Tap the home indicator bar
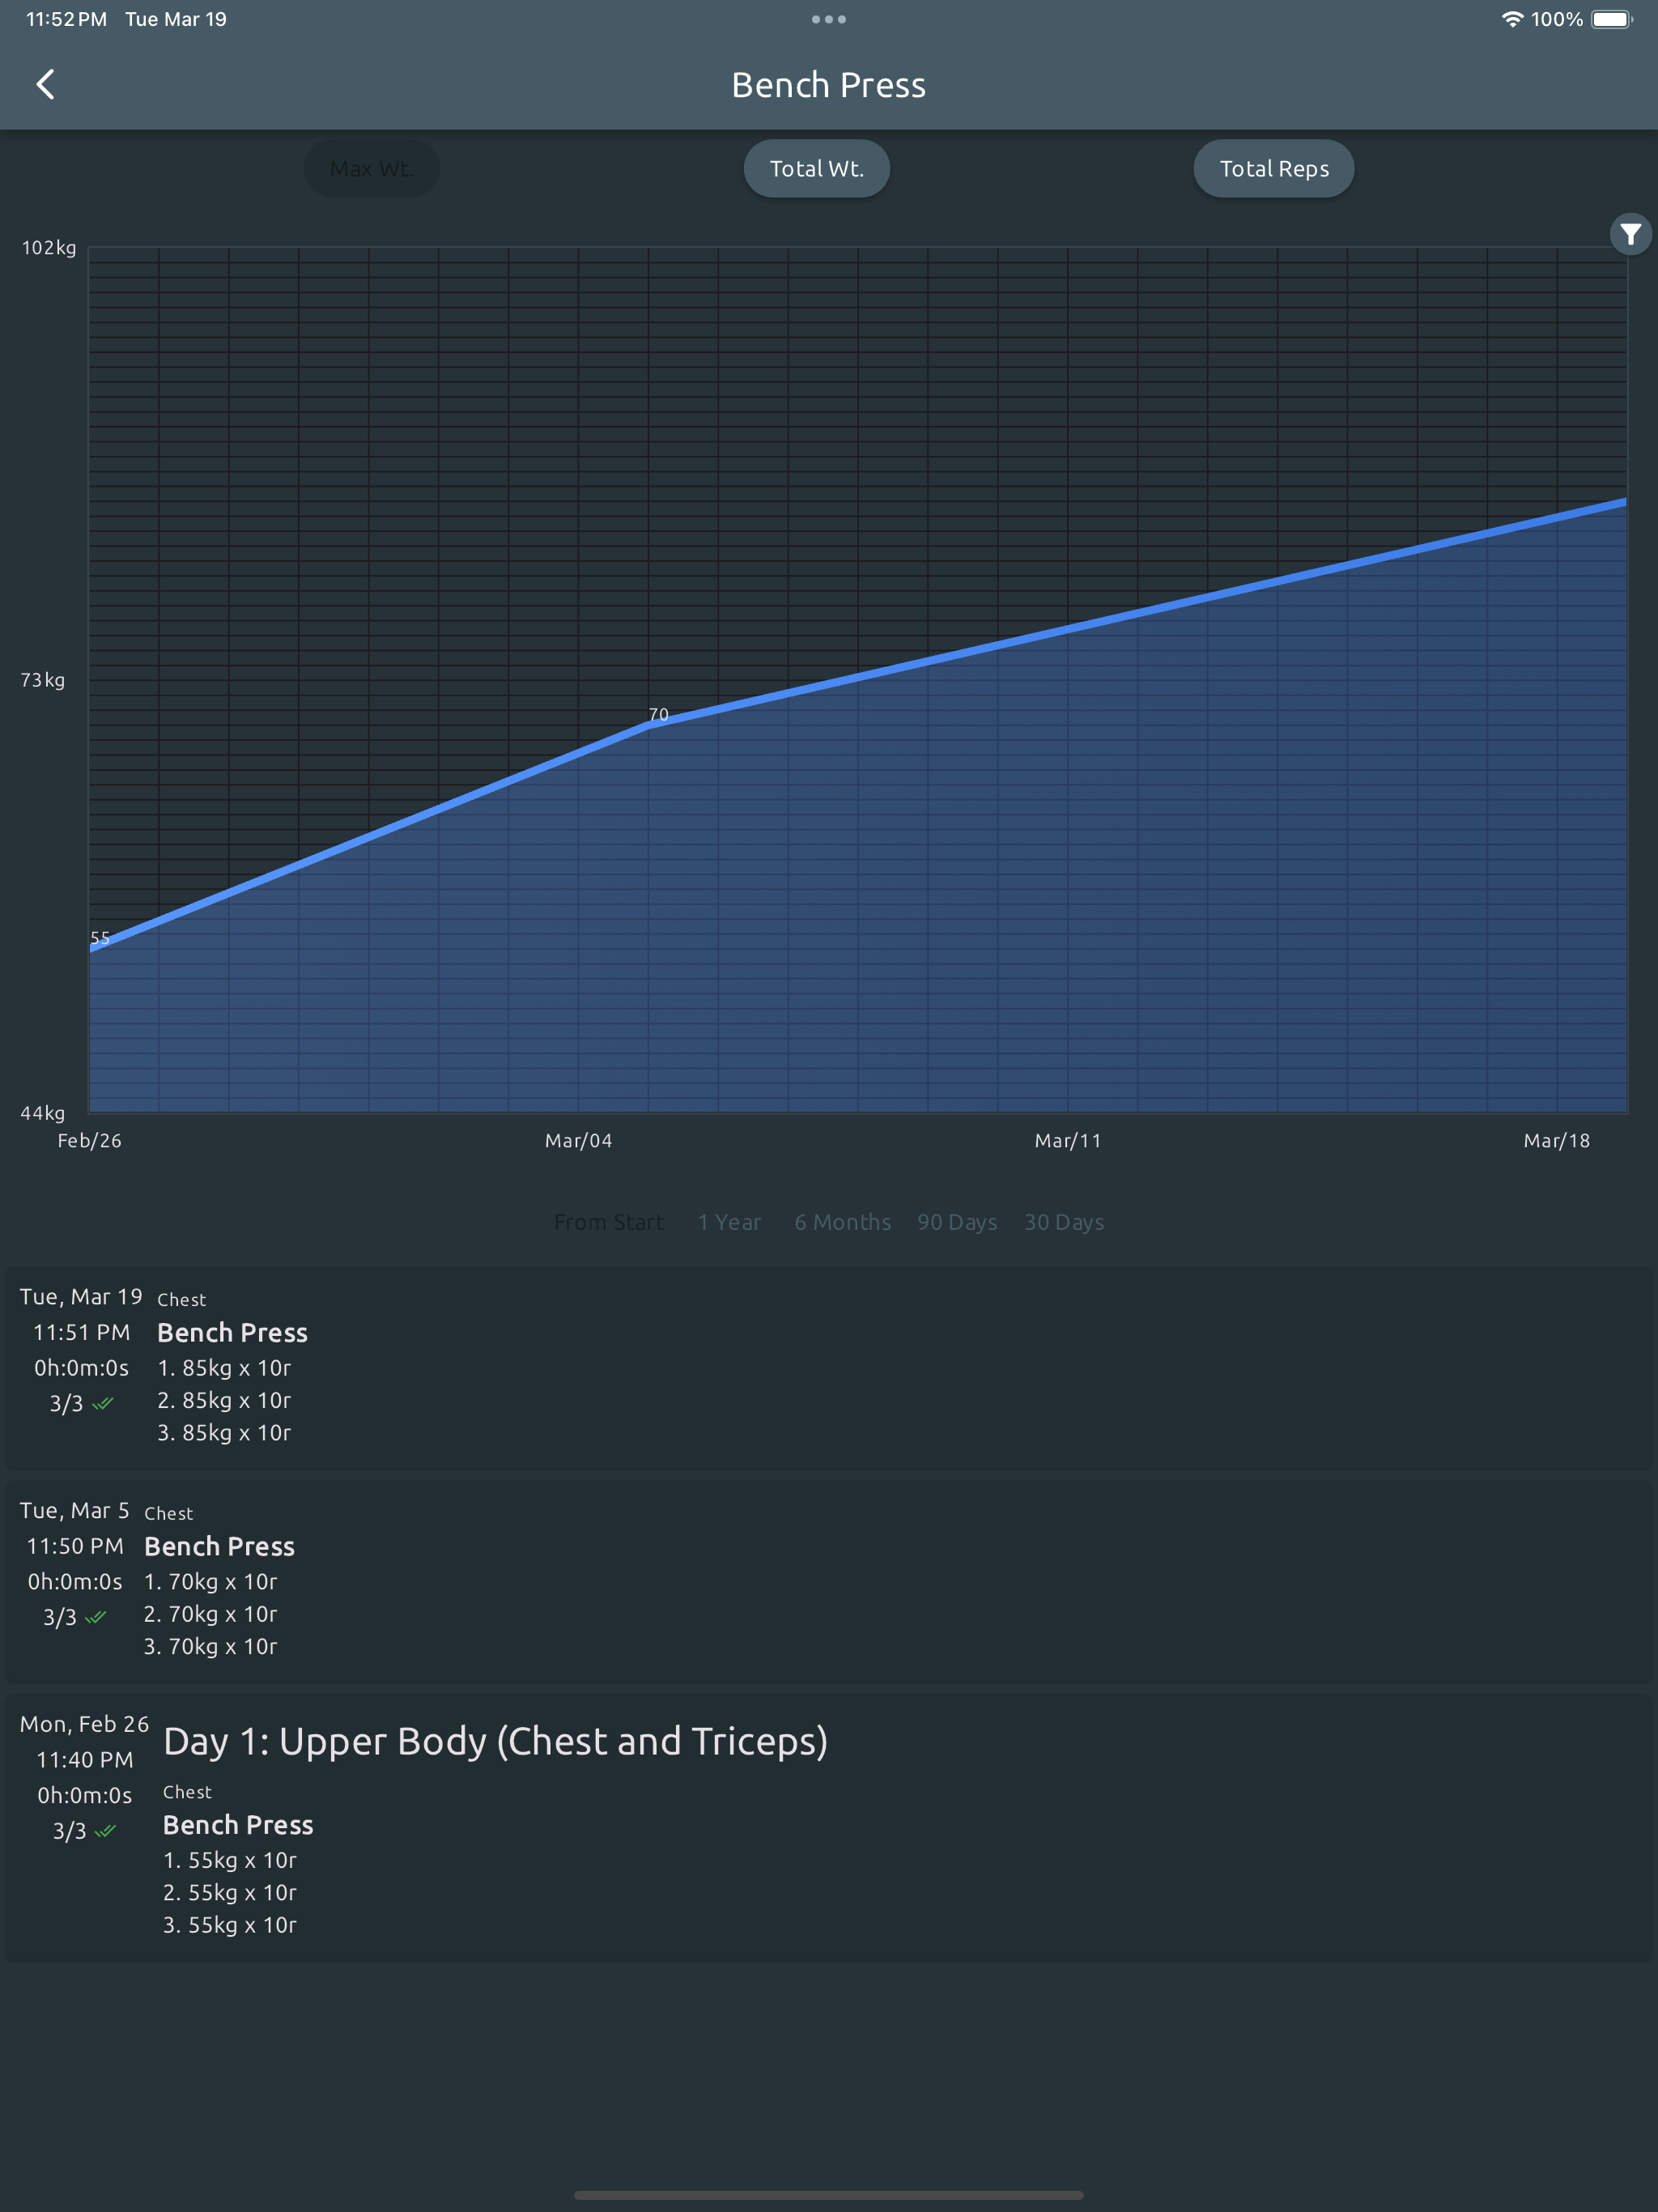The image size is (1658, 2212). point(829,2196)
